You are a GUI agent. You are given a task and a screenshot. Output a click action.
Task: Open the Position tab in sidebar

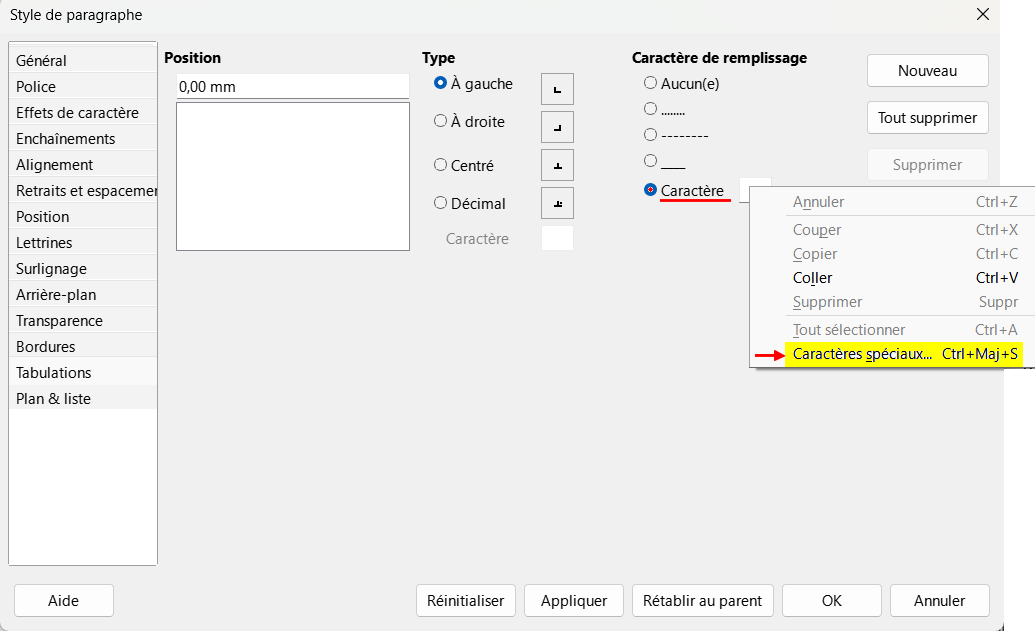click(83, 216)
